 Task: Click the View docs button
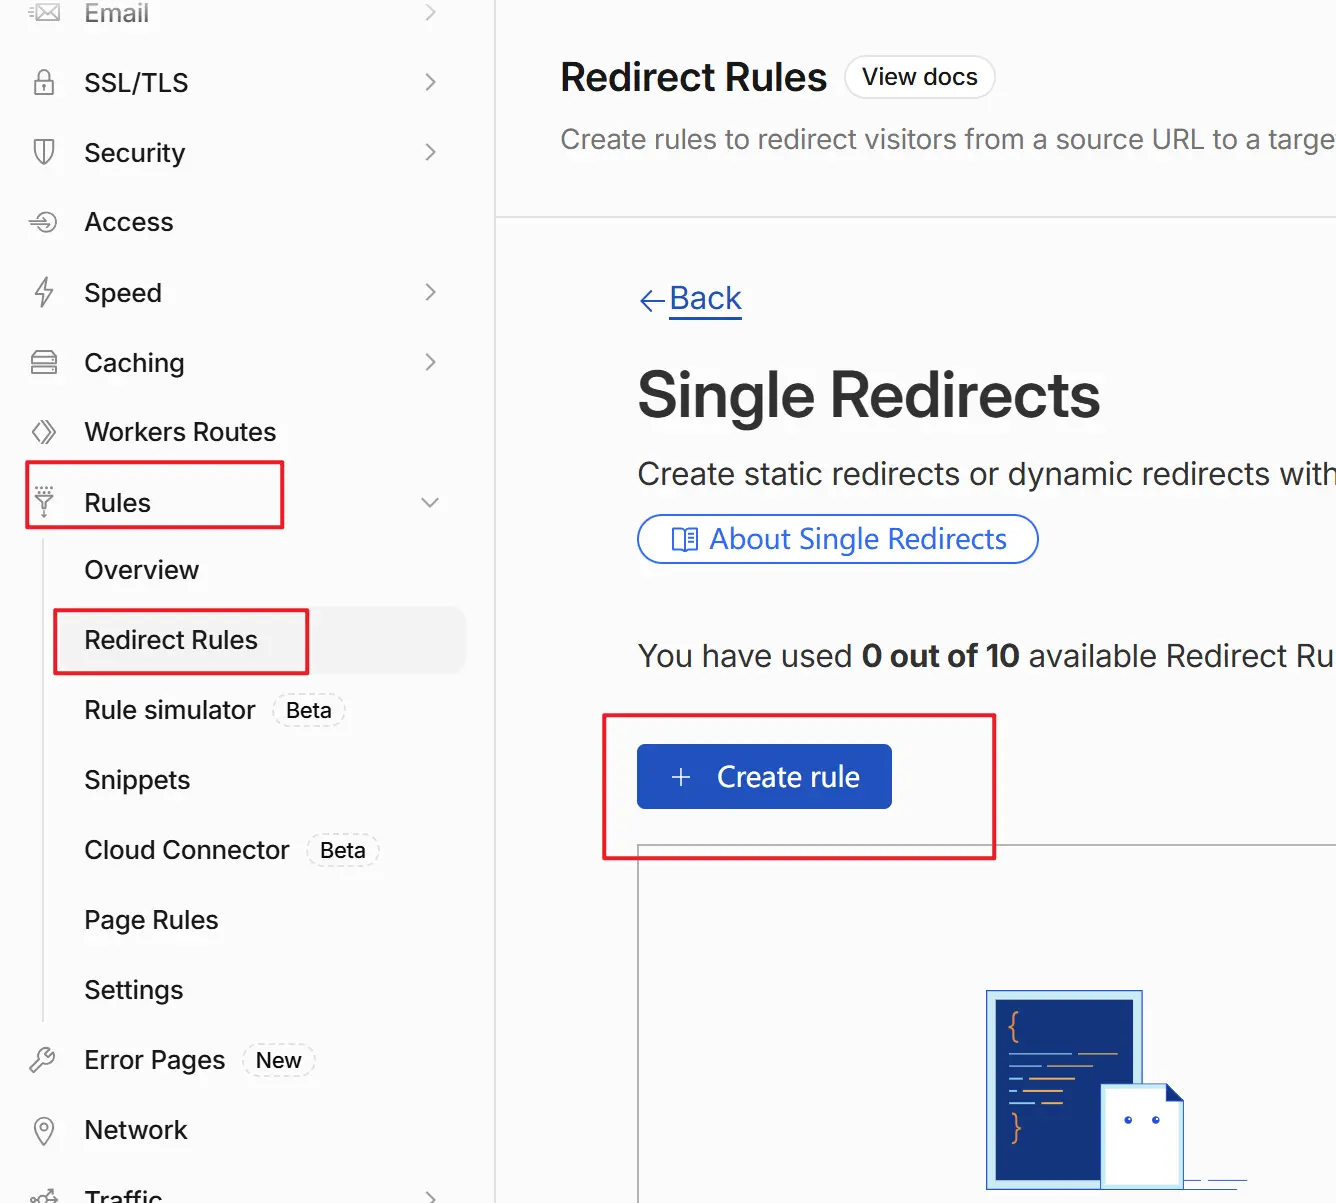(x=920, y=77)
